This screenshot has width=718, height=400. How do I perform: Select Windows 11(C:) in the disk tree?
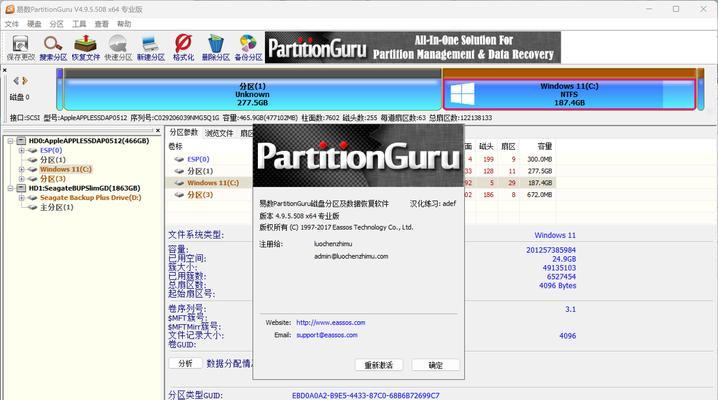pyautogui.click(x=66, y=169)
